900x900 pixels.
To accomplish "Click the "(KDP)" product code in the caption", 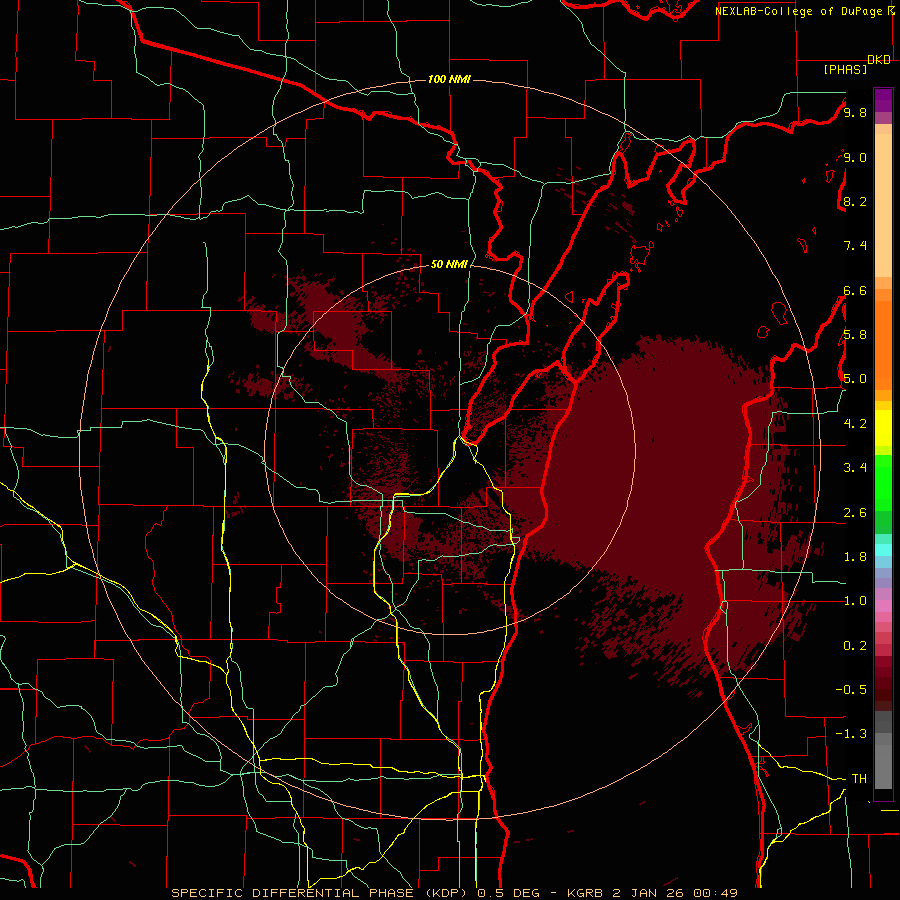I will tap(446, 893).
